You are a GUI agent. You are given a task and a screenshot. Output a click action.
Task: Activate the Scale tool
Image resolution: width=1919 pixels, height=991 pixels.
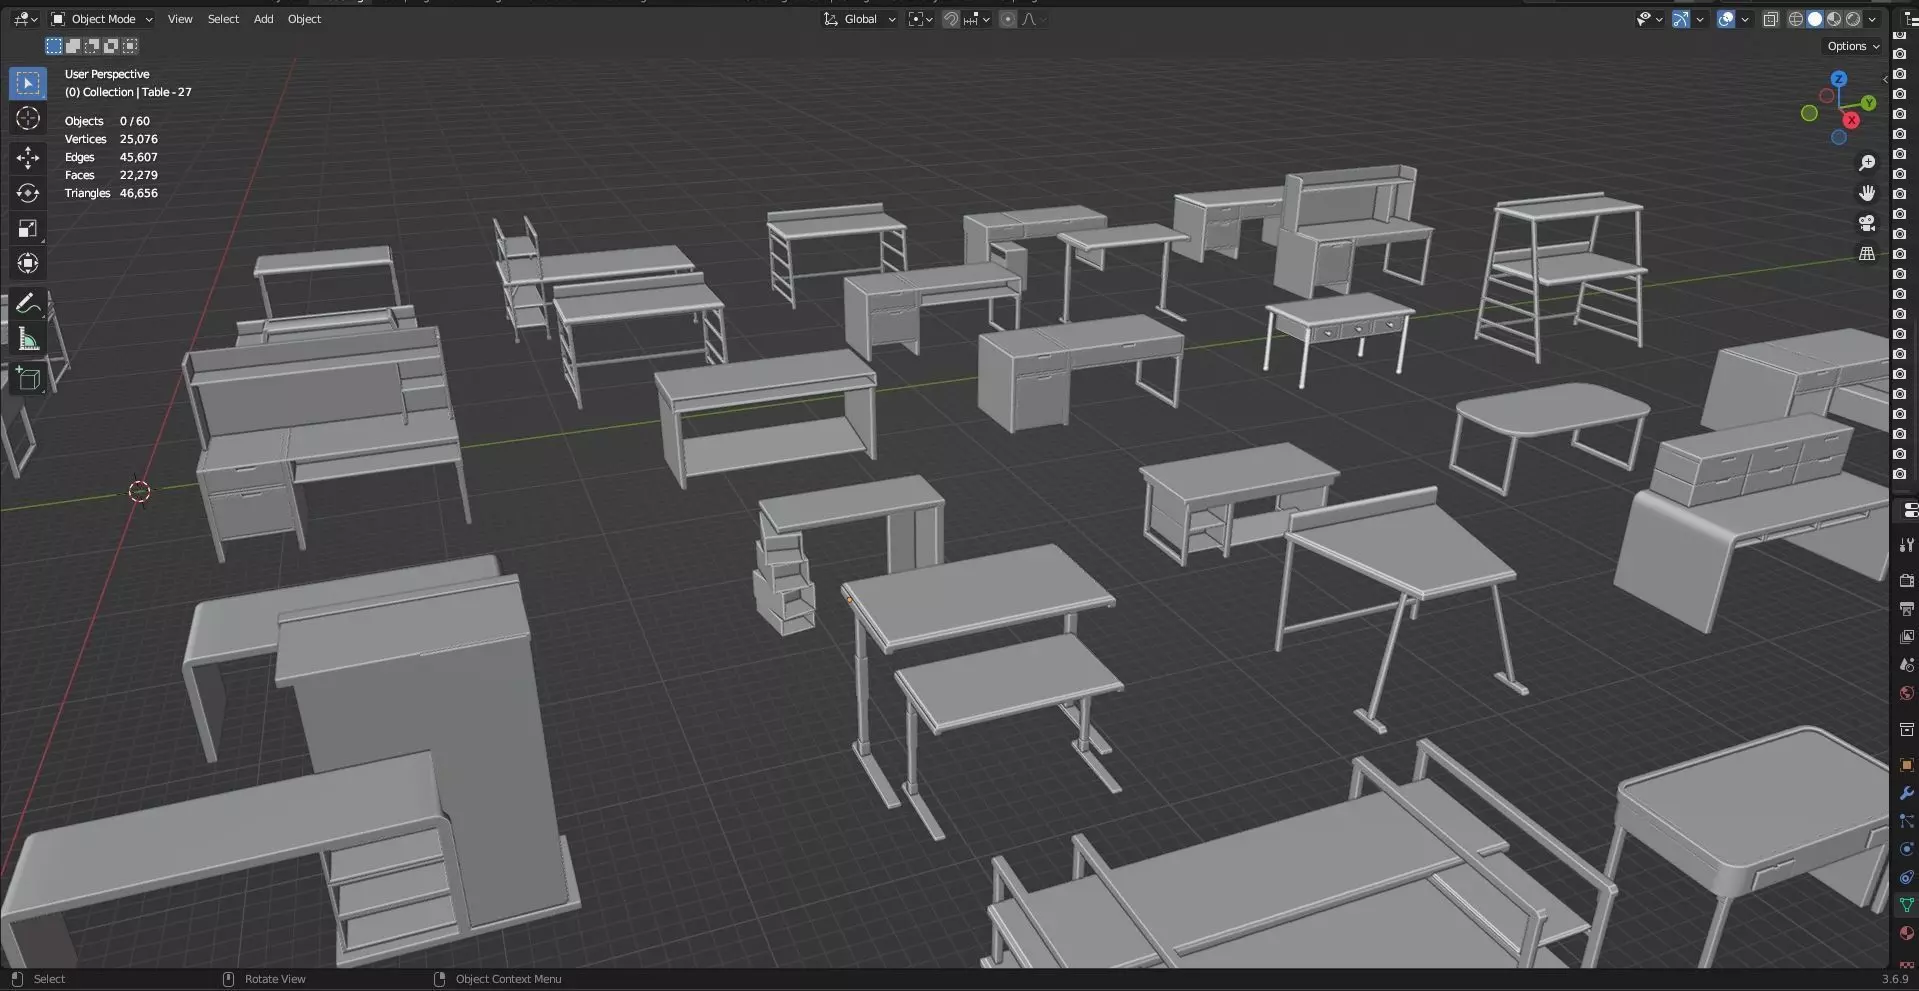pos(28,228)
